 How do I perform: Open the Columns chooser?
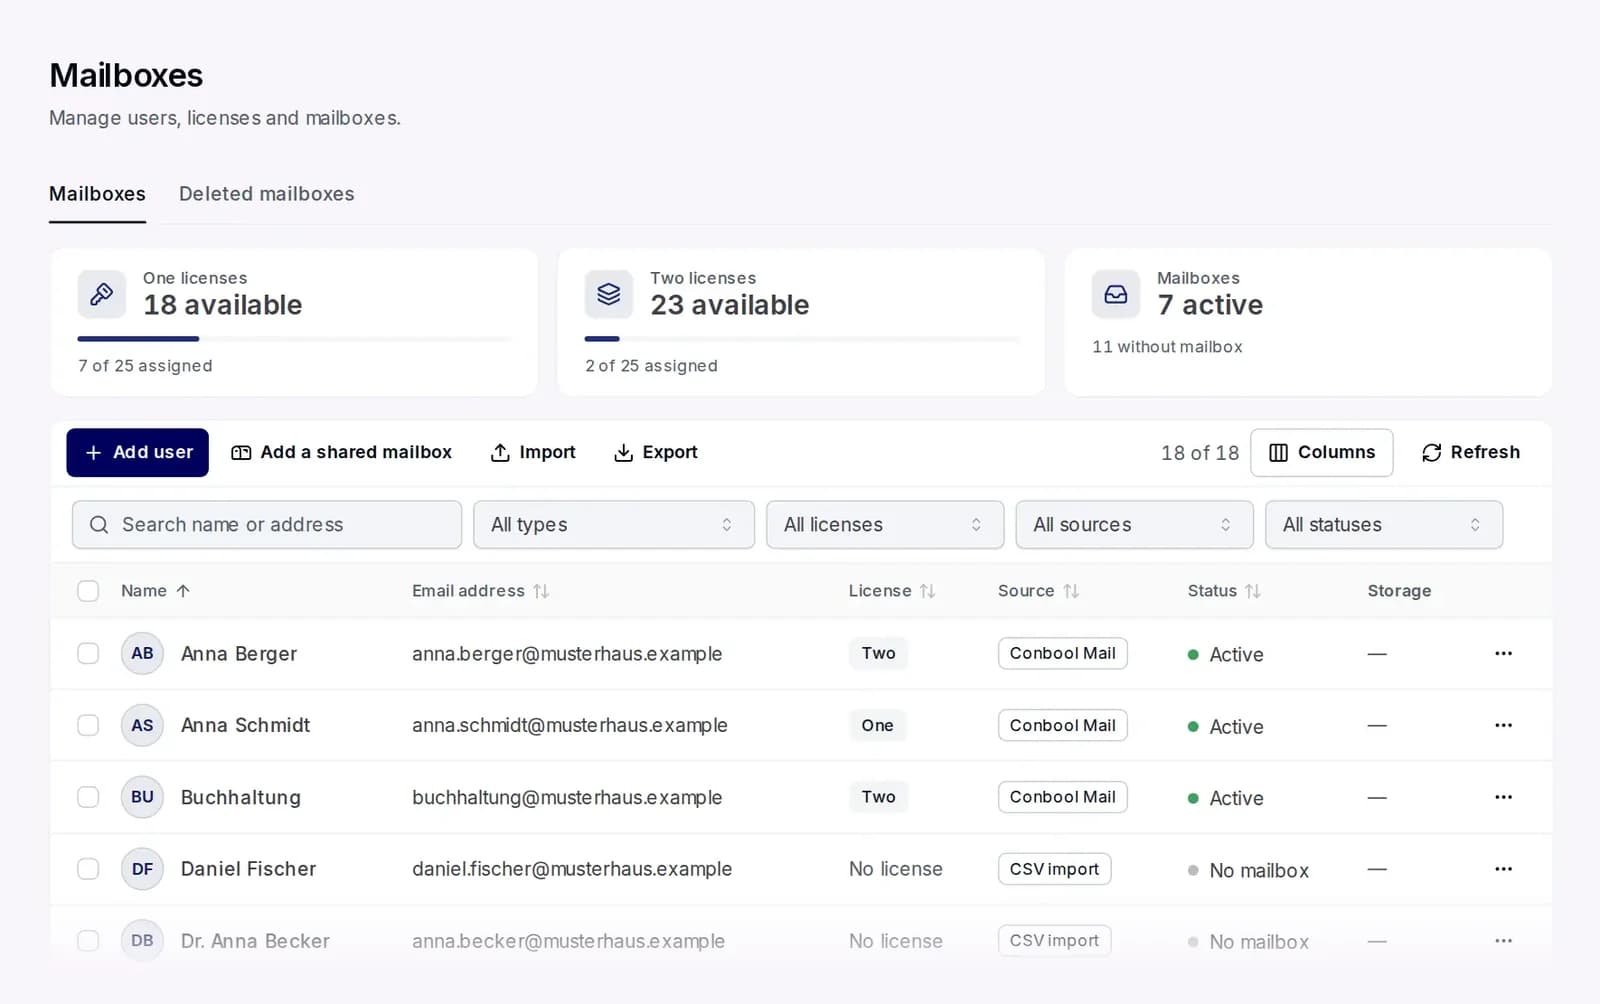pyautogui.click(x=1322, y=453)
